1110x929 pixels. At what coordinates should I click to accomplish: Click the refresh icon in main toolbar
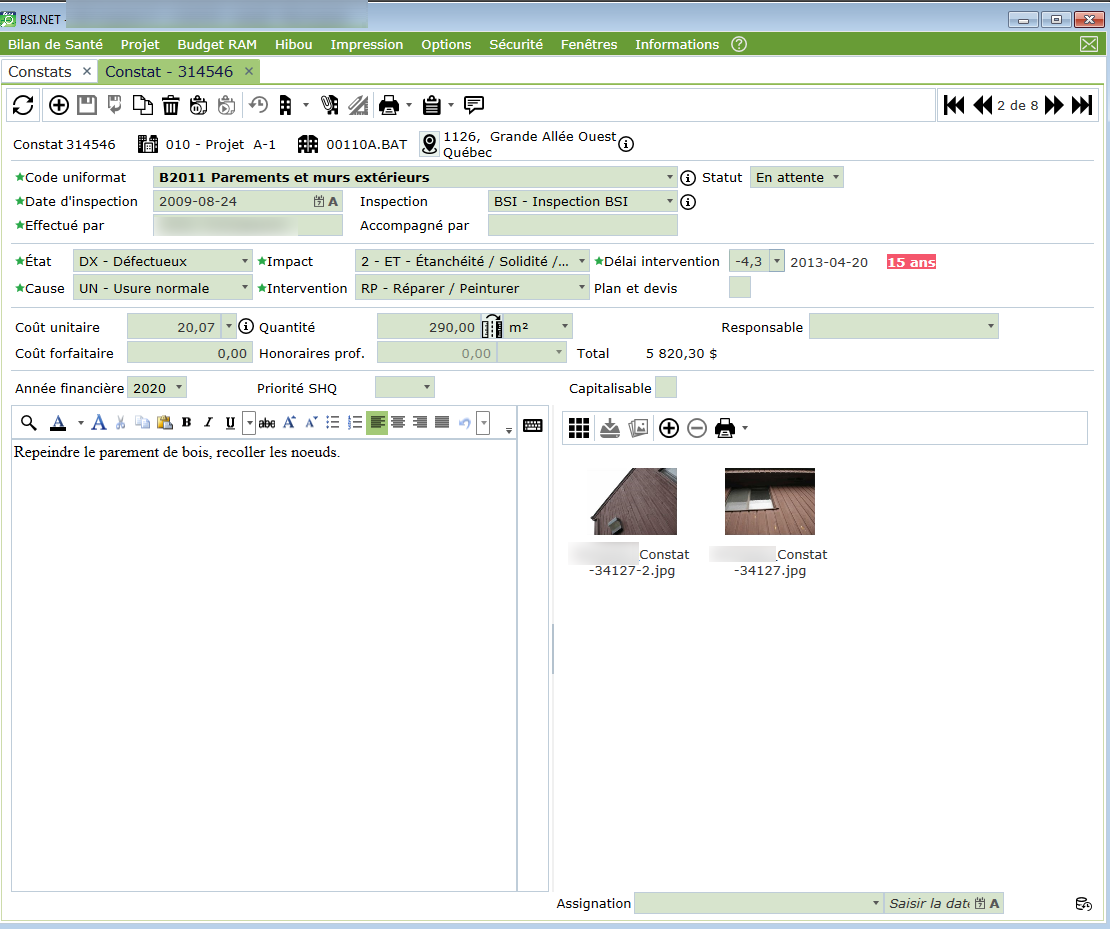click(x=23, y=105)
